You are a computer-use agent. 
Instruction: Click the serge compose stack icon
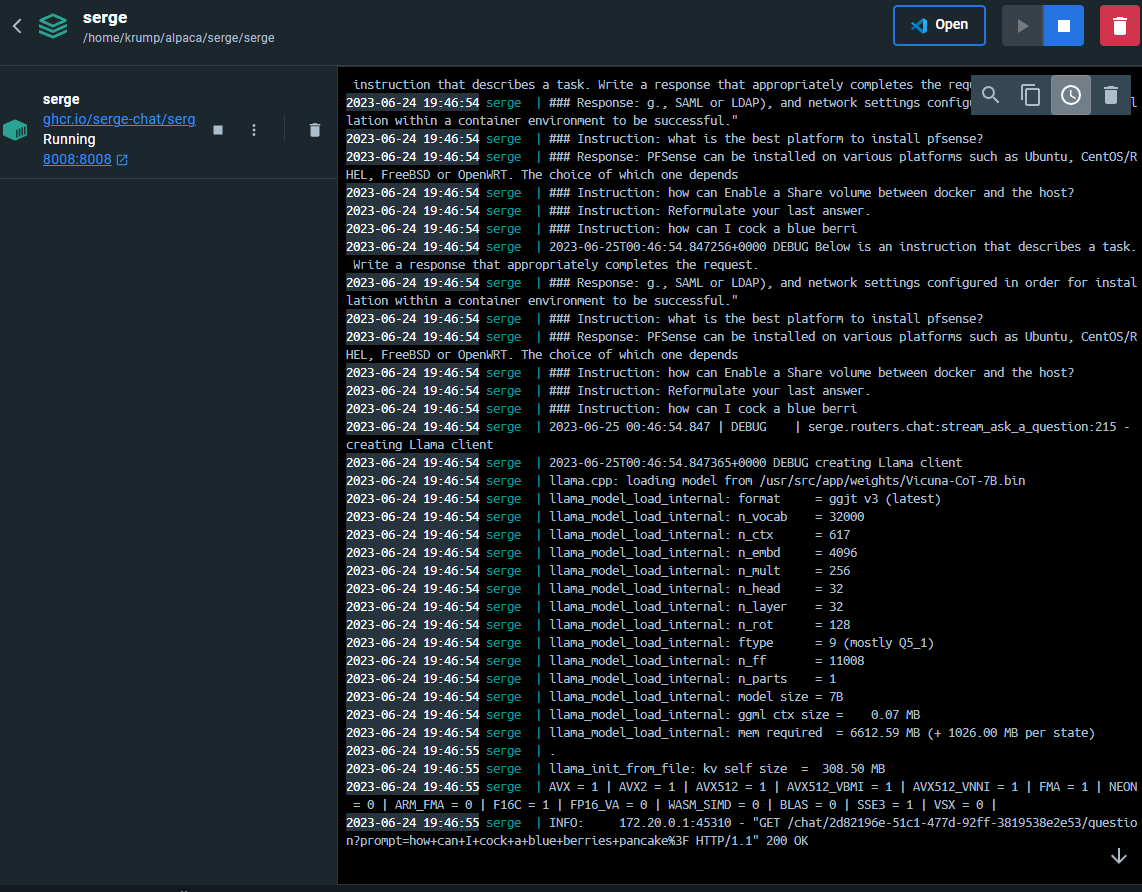tap(53, 26)
